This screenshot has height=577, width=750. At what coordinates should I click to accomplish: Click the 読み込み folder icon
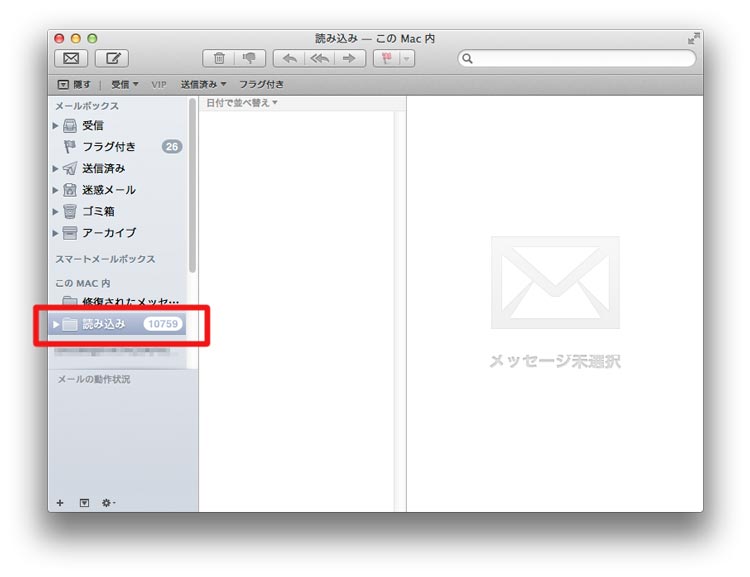tap(70, 324)
